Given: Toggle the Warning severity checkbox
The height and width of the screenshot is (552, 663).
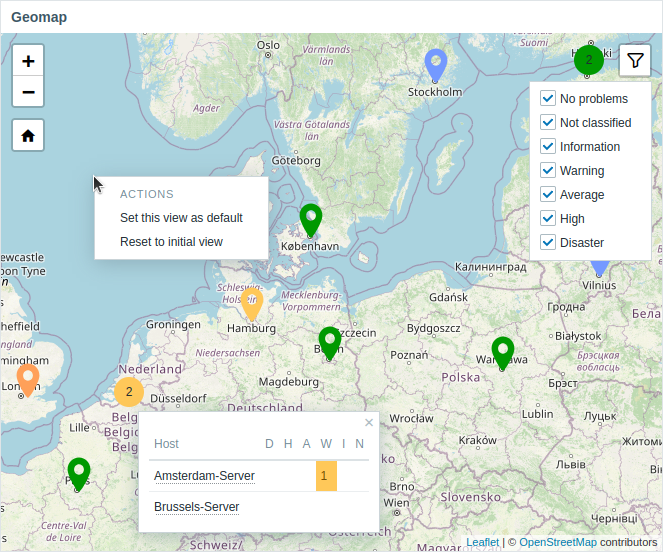Looking at the screenshot, I should click(x=548, y=170).
